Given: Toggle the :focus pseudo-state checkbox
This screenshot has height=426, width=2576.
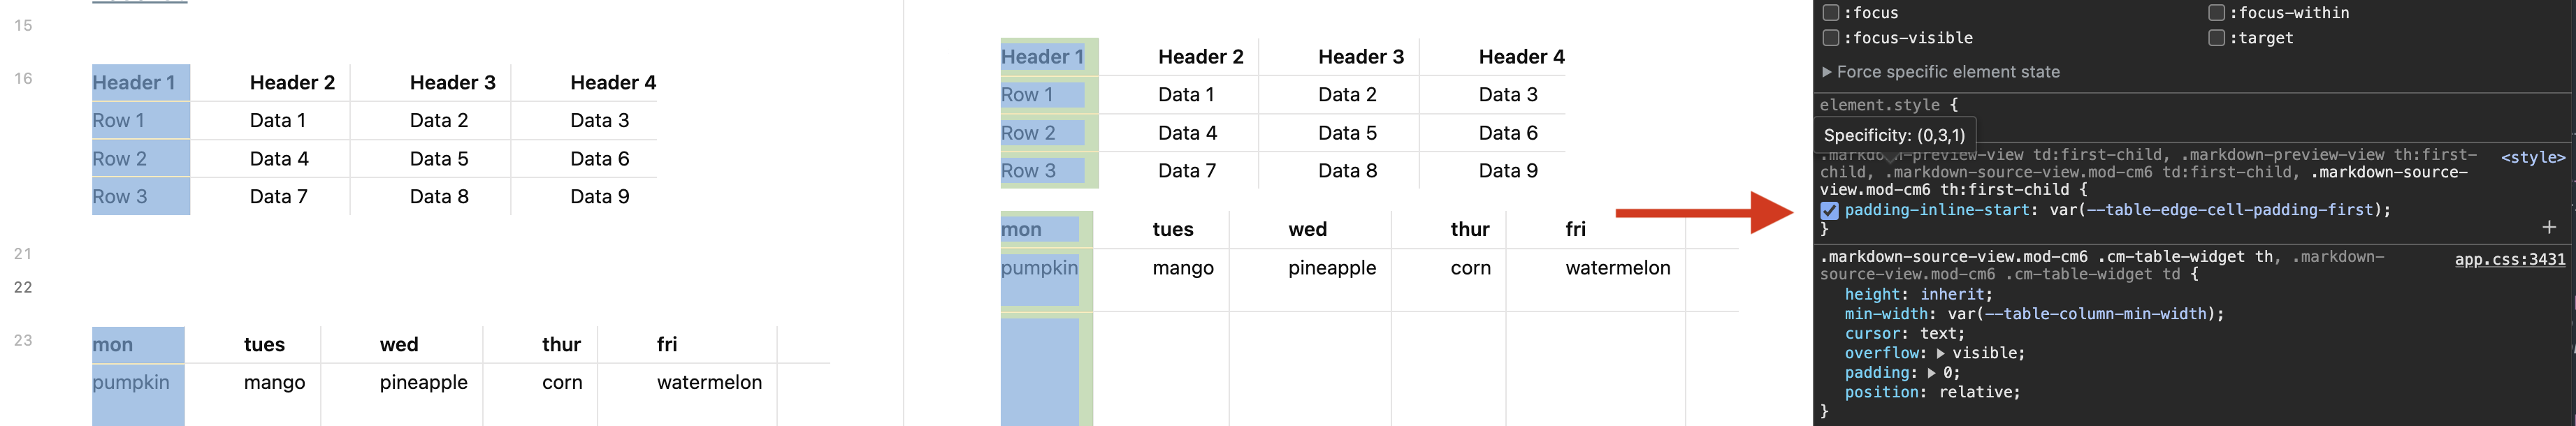Looking at the screenshot, I should click(x=1830, y=13).
